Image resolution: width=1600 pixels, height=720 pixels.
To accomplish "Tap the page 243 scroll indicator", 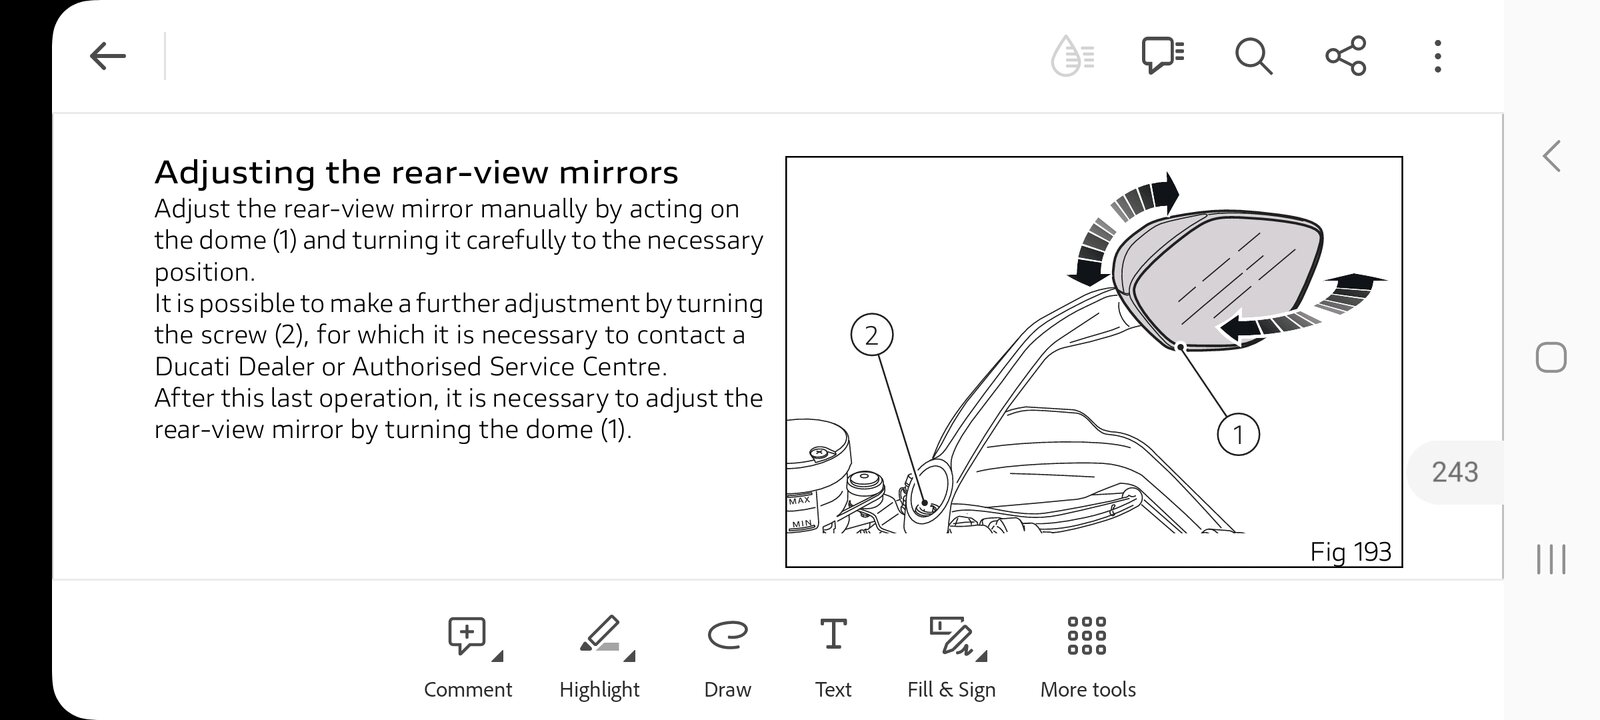I will point(1455,472).
